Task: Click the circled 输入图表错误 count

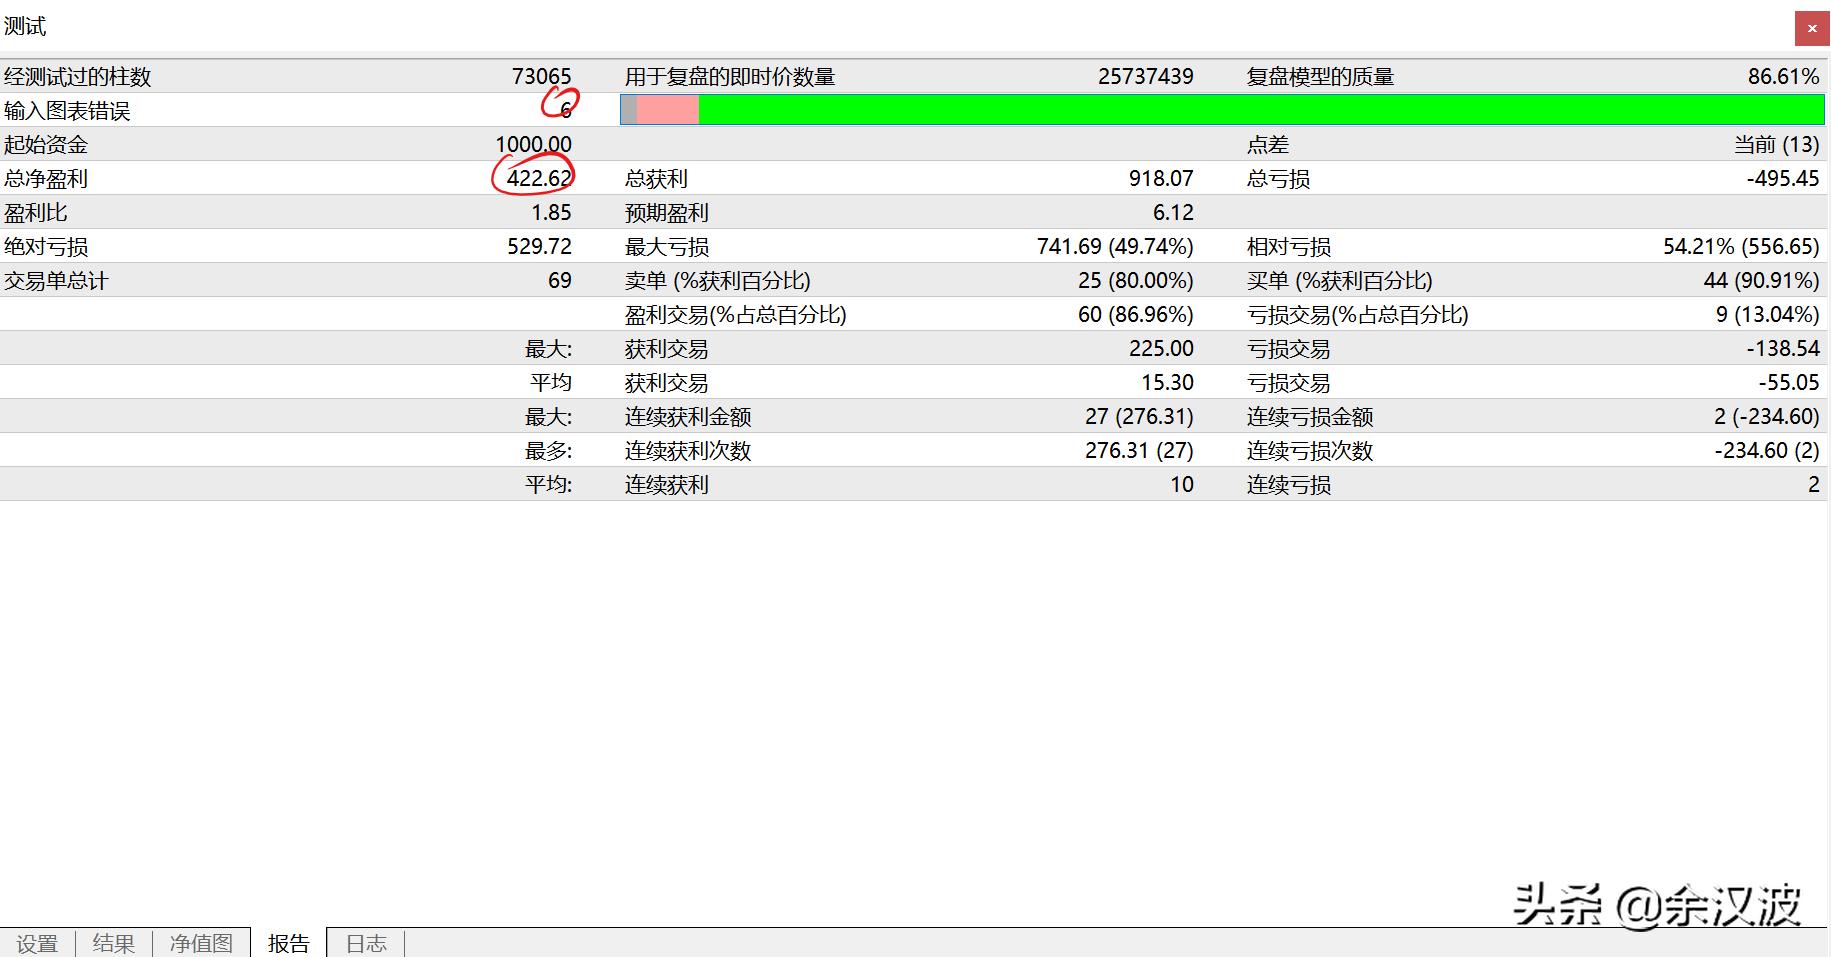Action: coord(563,111)
